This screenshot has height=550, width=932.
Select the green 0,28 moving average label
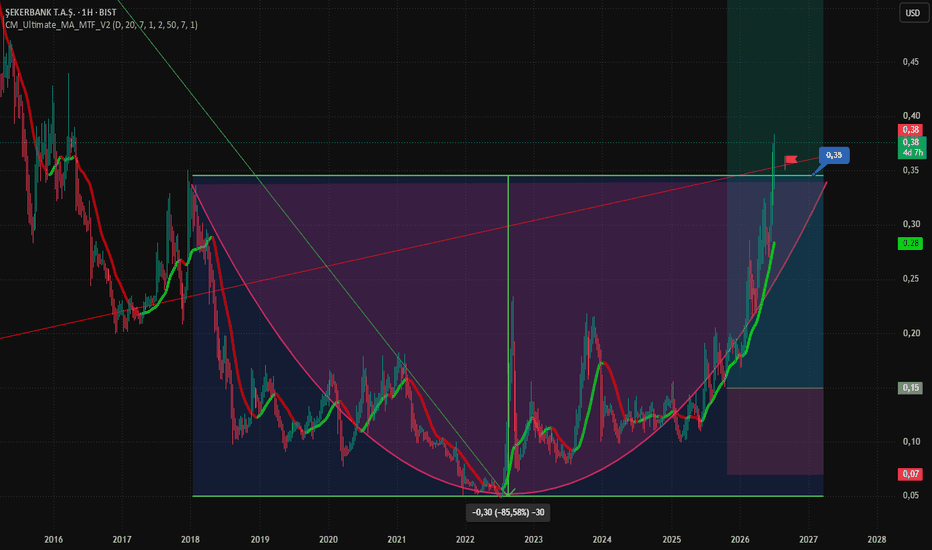pos(910,243)
